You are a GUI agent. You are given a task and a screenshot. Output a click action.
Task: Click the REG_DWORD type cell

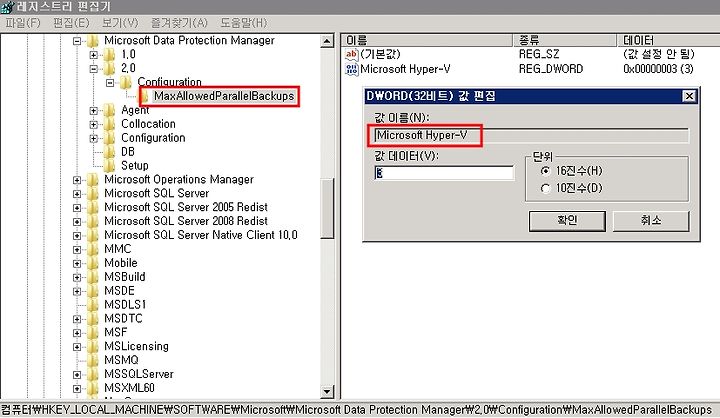pos(551,69)
